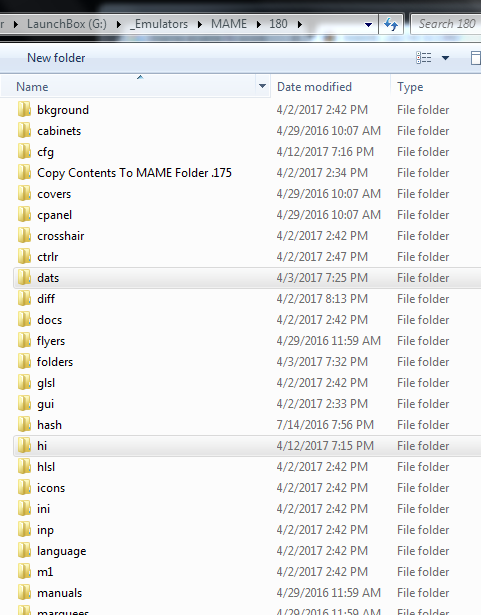
Task: Click the ctrlr folder icon
Action: 24,257
